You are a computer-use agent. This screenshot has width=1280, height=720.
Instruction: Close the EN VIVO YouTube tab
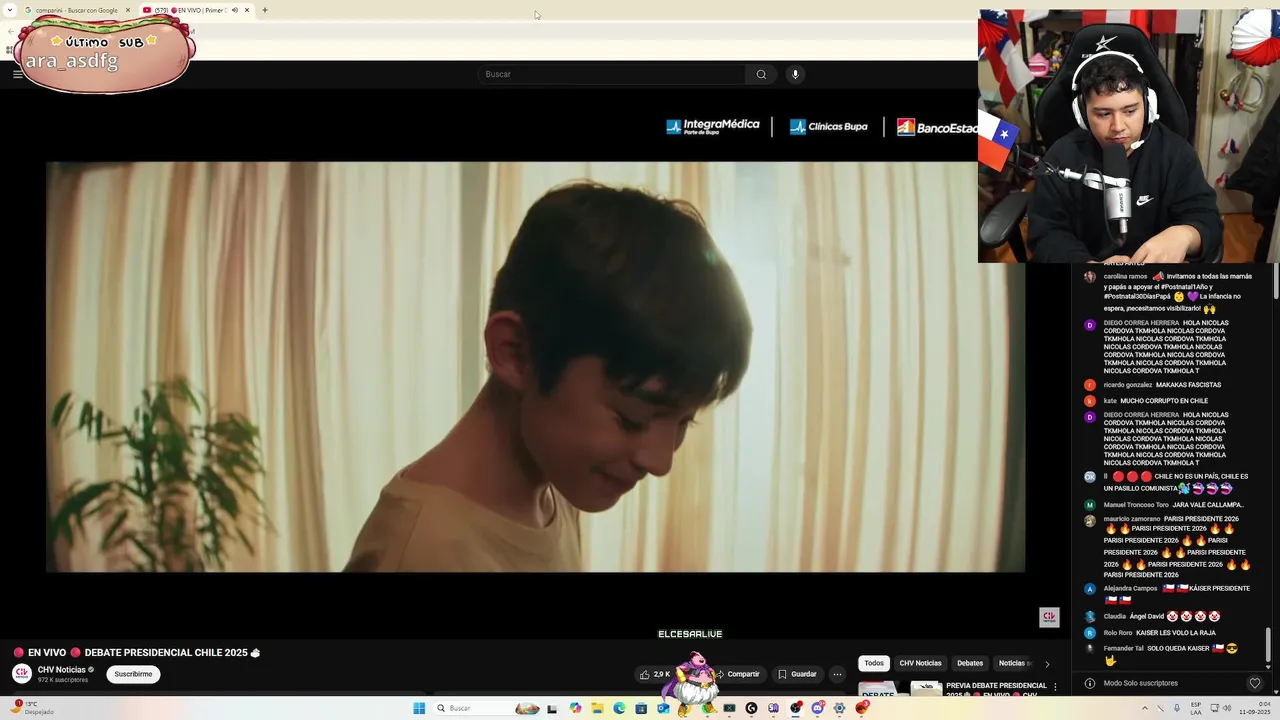[247, 10]
